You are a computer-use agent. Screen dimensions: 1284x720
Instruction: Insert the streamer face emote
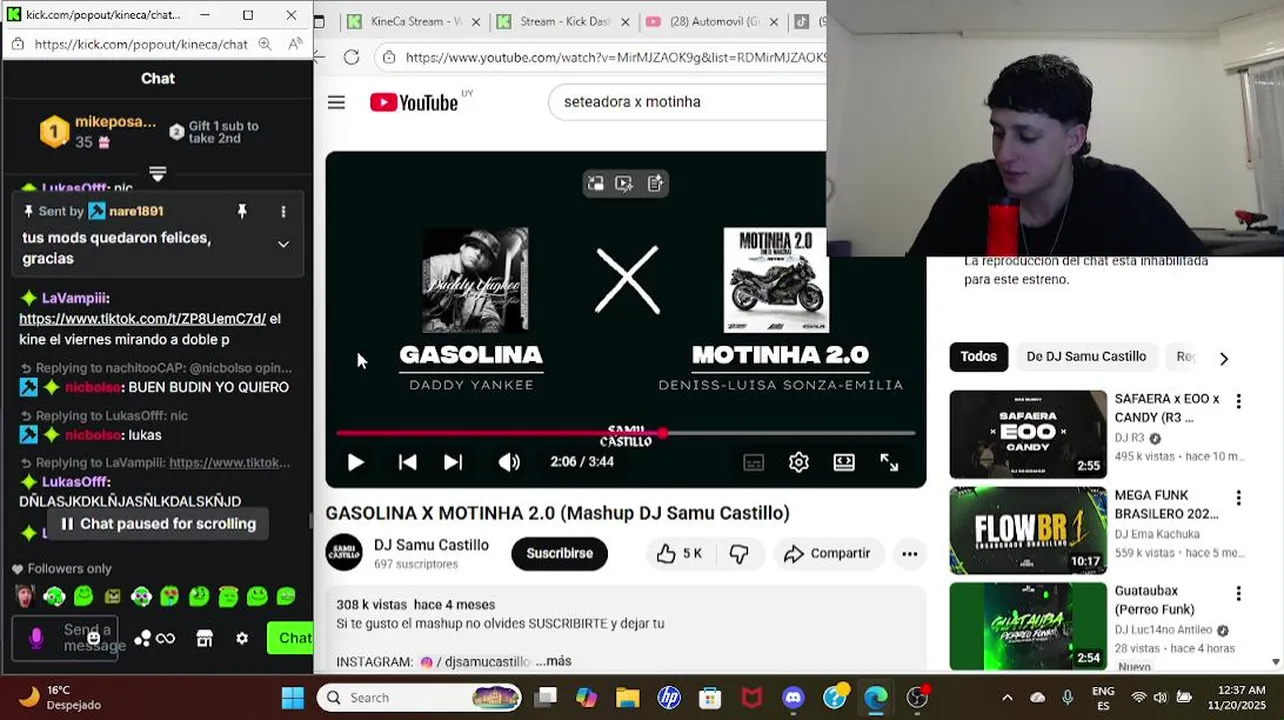point(25,597)
